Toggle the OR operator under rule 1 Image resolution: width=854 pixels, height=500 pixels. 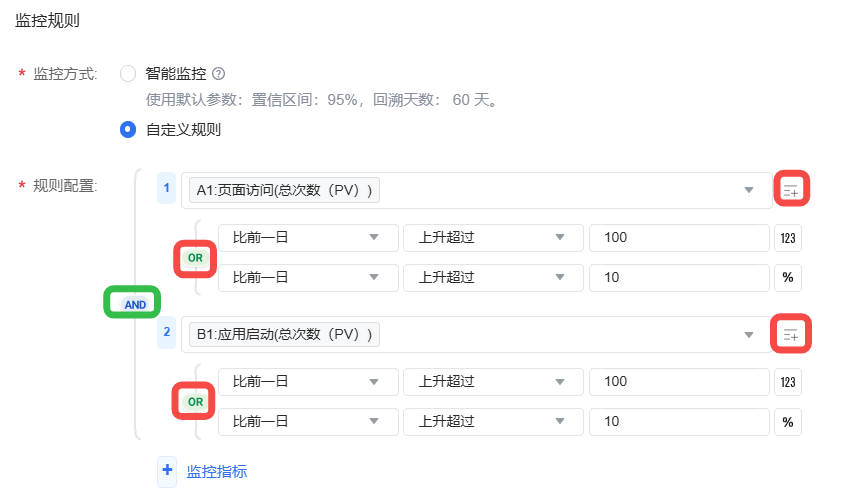click(x=196, y=258)
